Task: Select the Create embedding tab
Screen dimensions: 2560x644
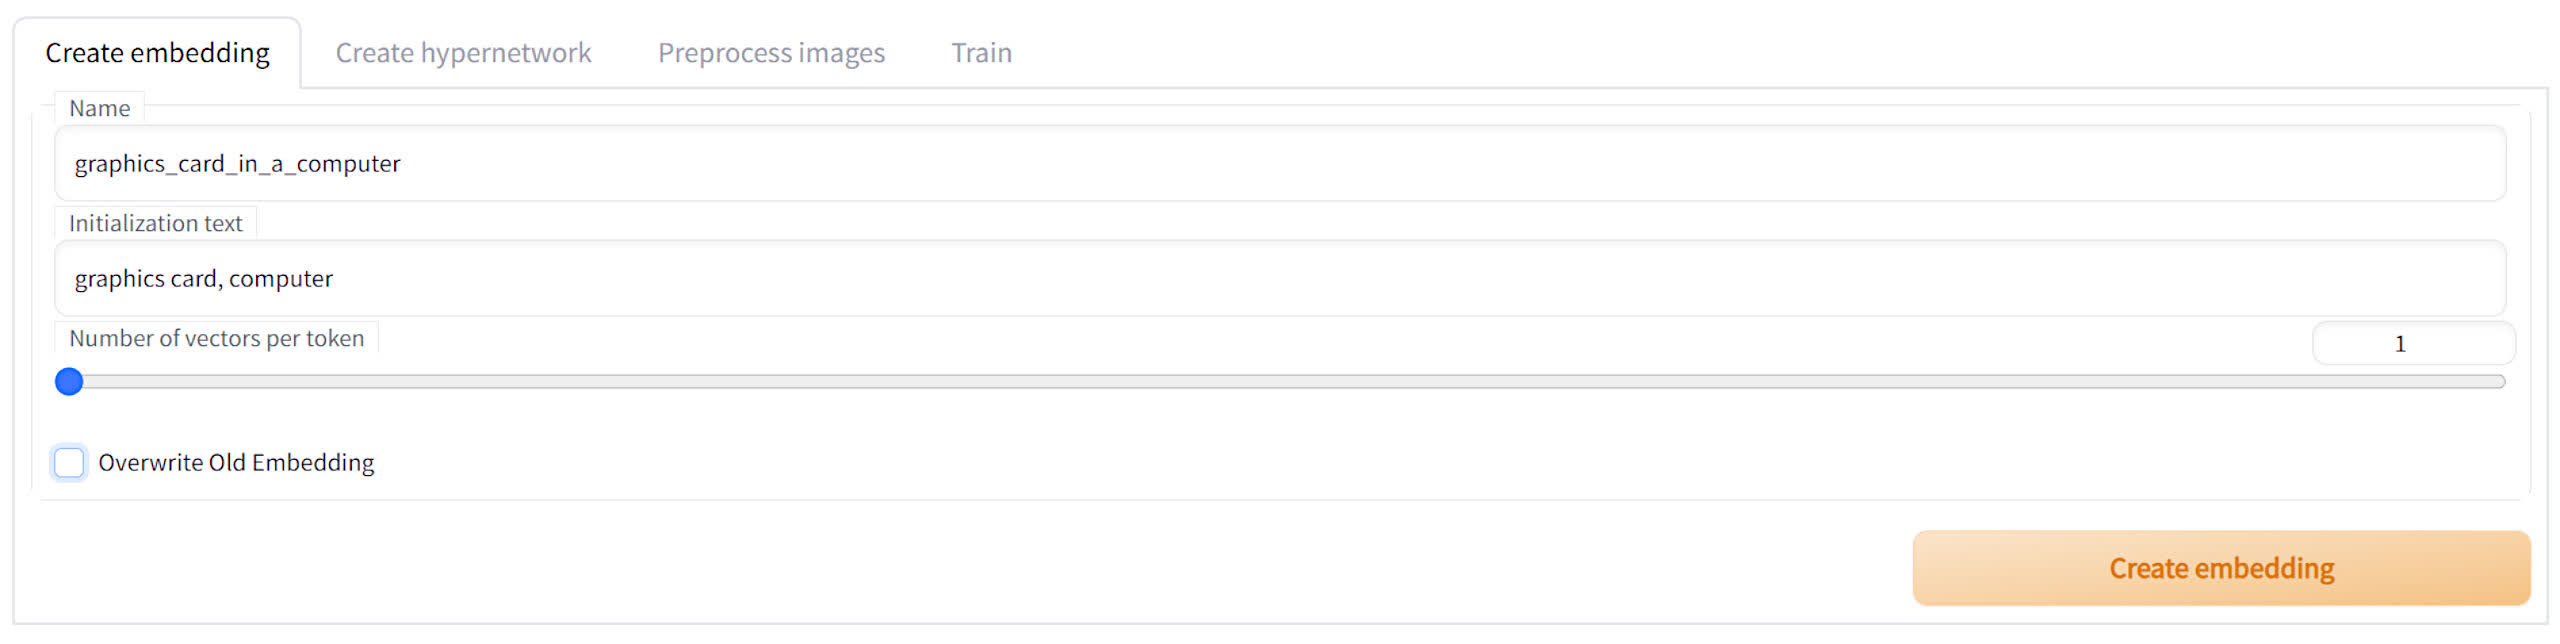Action: [x=157, y=53]
